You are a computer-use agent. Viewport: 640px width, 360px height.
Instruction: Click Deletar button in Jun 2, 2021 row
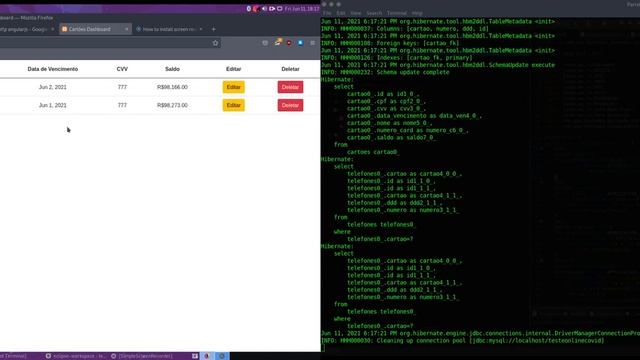pos(290,87)
